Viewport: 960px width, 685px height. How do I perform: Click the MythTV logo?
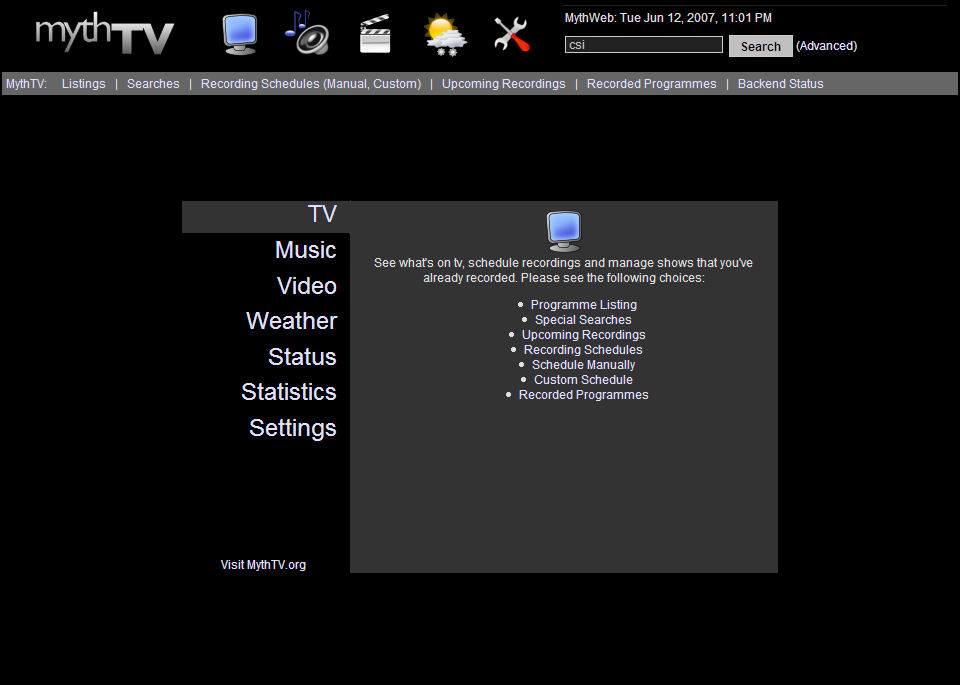pyautogui.click(x=105, y=34)
